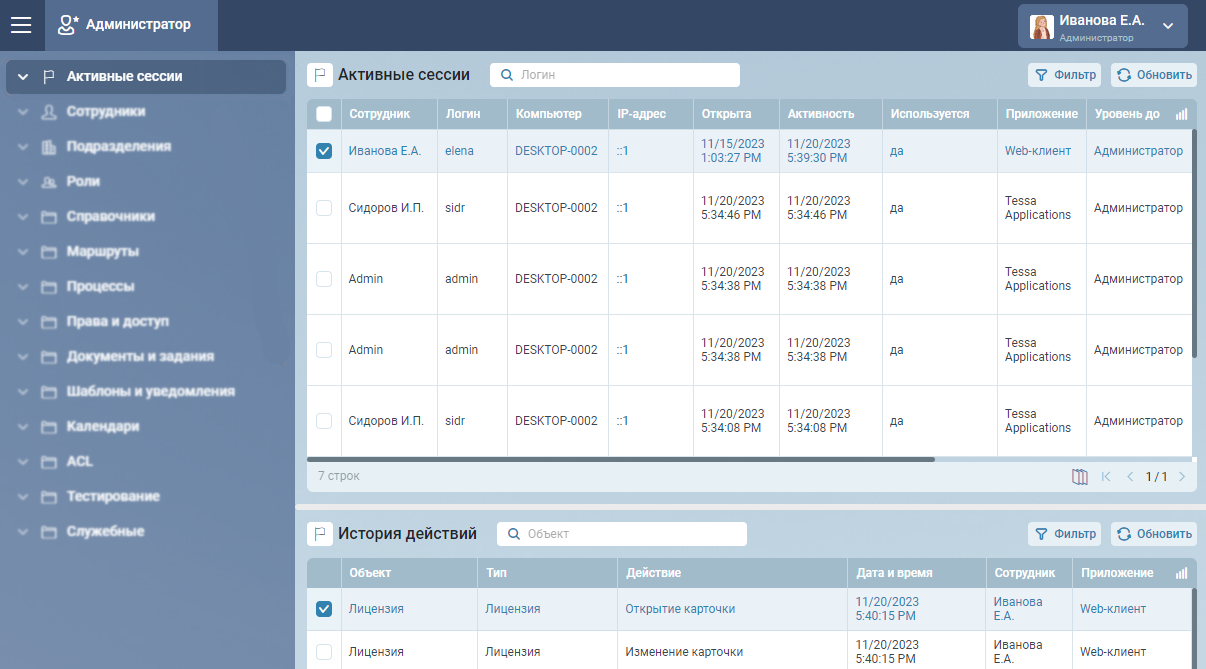Open the hamburger main menu
Viewport: 1206px width, 669px height.
pos(21,25)
